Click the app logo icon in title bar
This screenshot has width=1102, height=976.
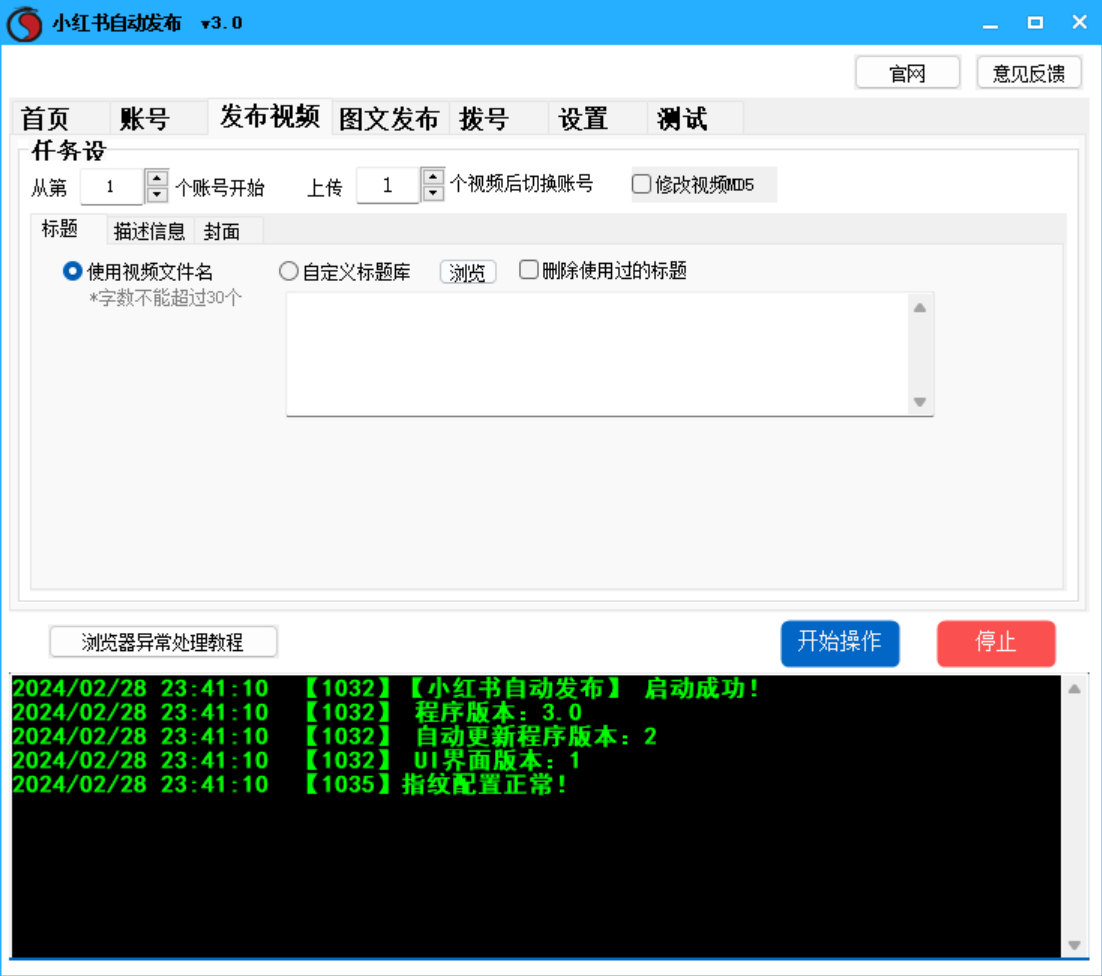pos(24,23)
